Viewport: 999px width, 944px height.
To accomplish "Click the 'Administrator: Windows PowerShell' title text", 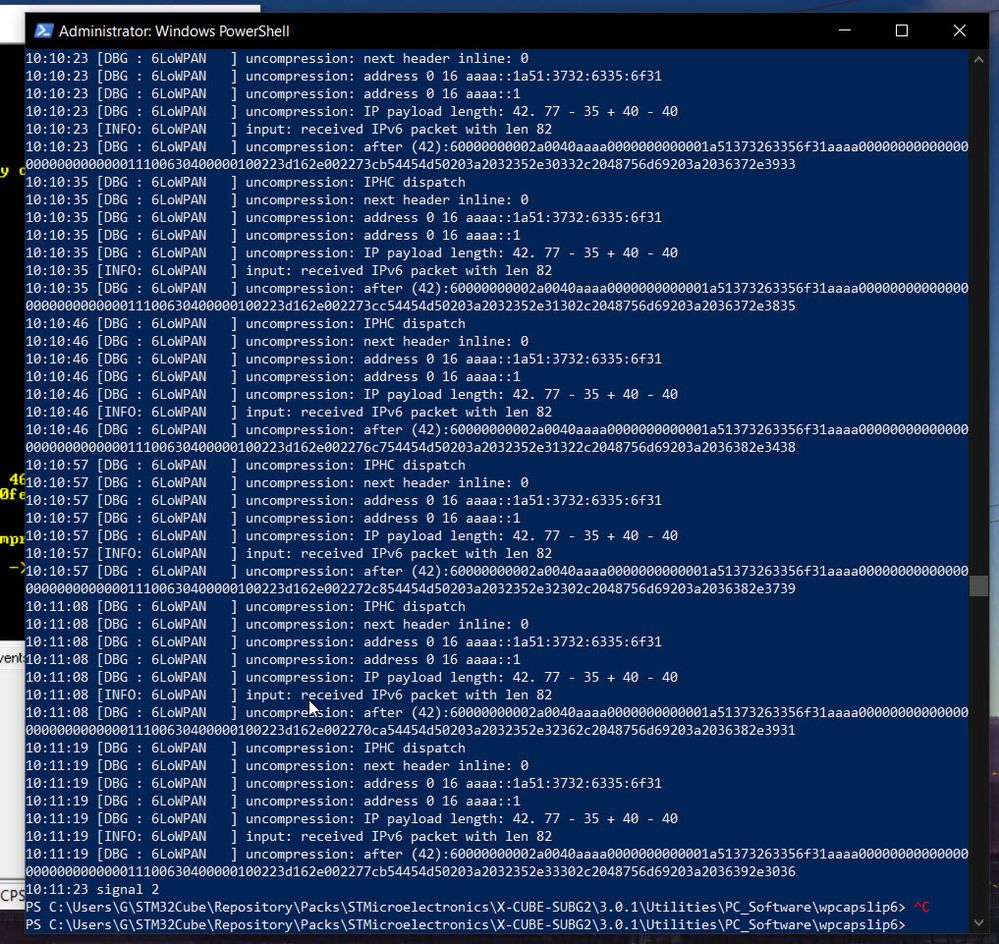I will (x=174, y=31).
